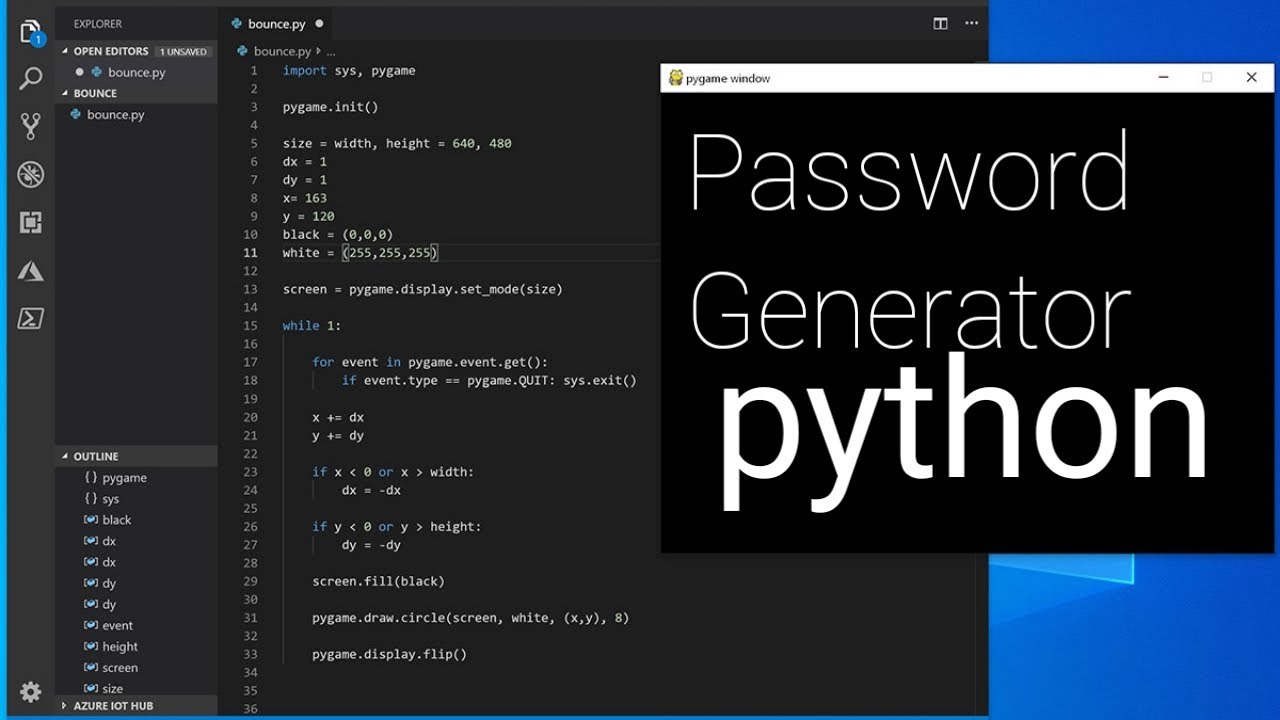Click the 'if x < 0 or x > width:' line
This screenshot has width=1280, height=720.
(393, 471)
